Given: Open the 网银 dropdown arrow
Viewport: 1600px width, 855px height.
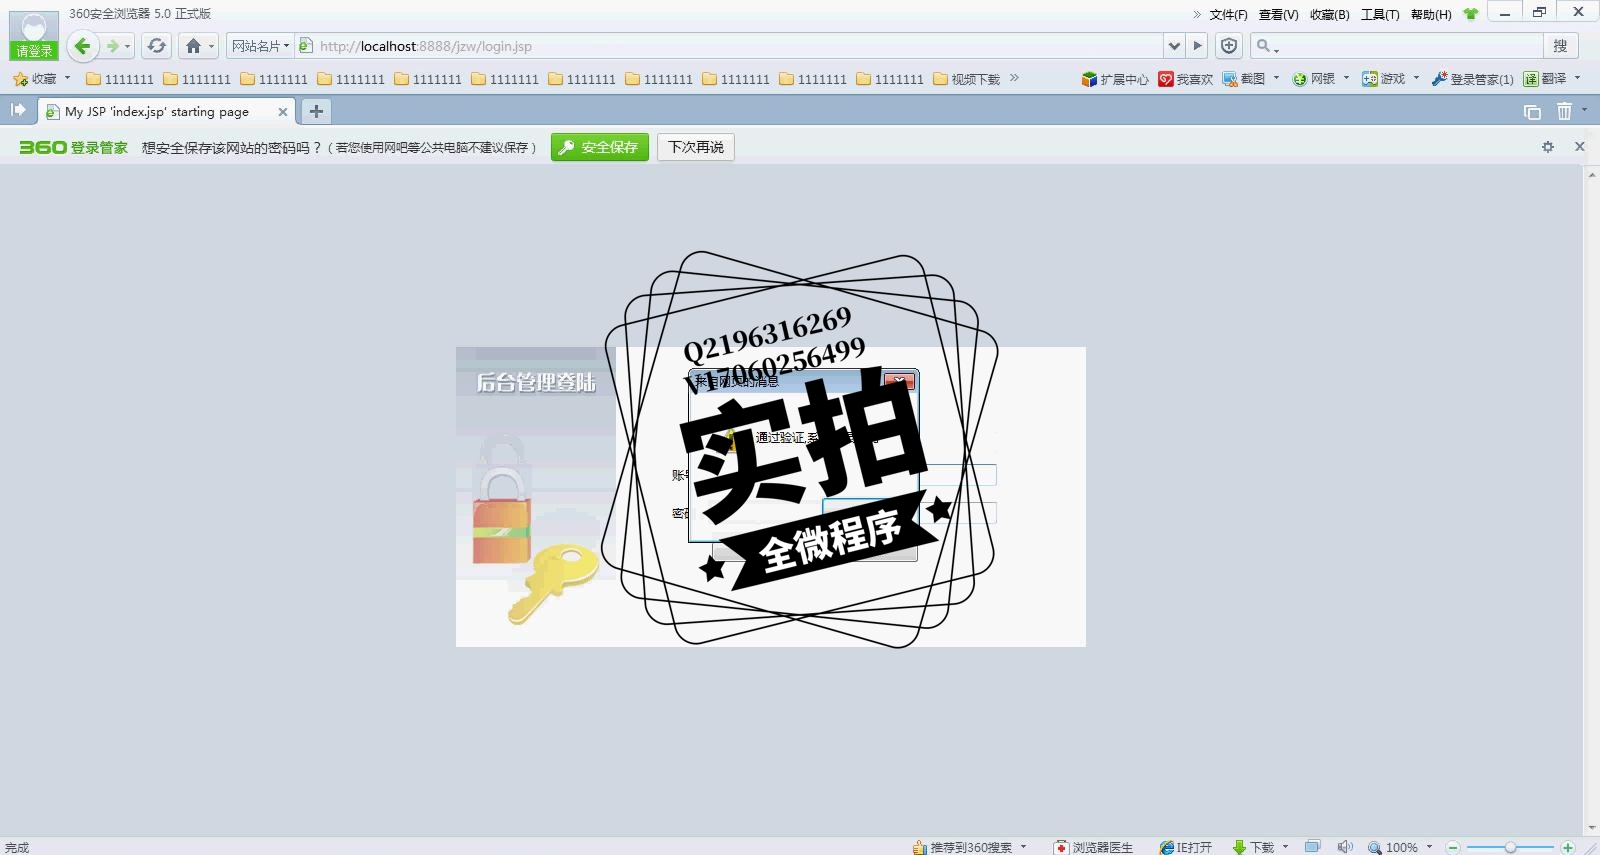Looking at the screenshot, I should coord(1346,78).
